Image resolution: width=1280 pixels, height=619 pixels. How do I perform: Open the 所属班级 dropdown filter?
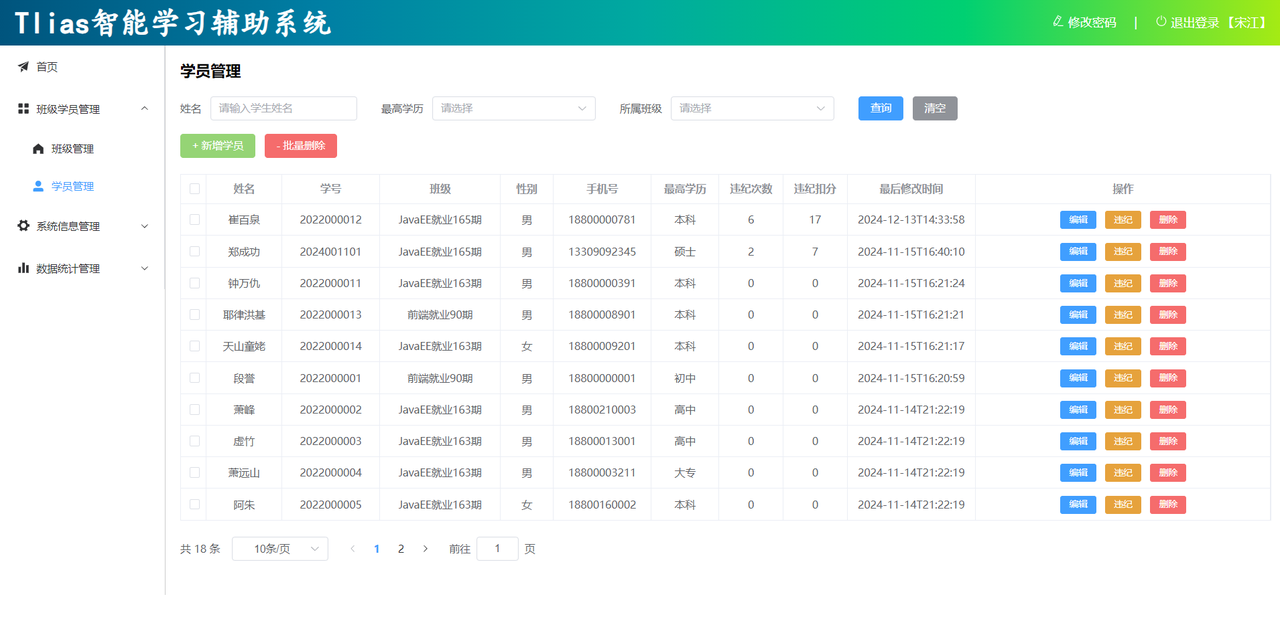click(752, 108)
